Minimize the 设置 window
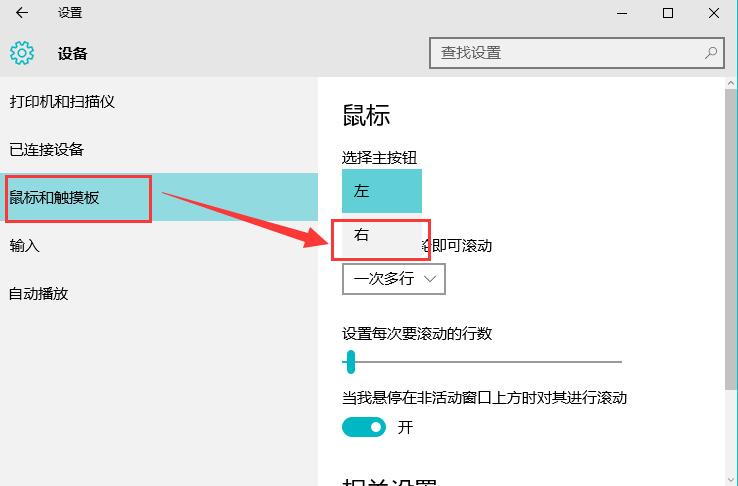This screenshot has width=738, height=486. [x=622, y=13]
